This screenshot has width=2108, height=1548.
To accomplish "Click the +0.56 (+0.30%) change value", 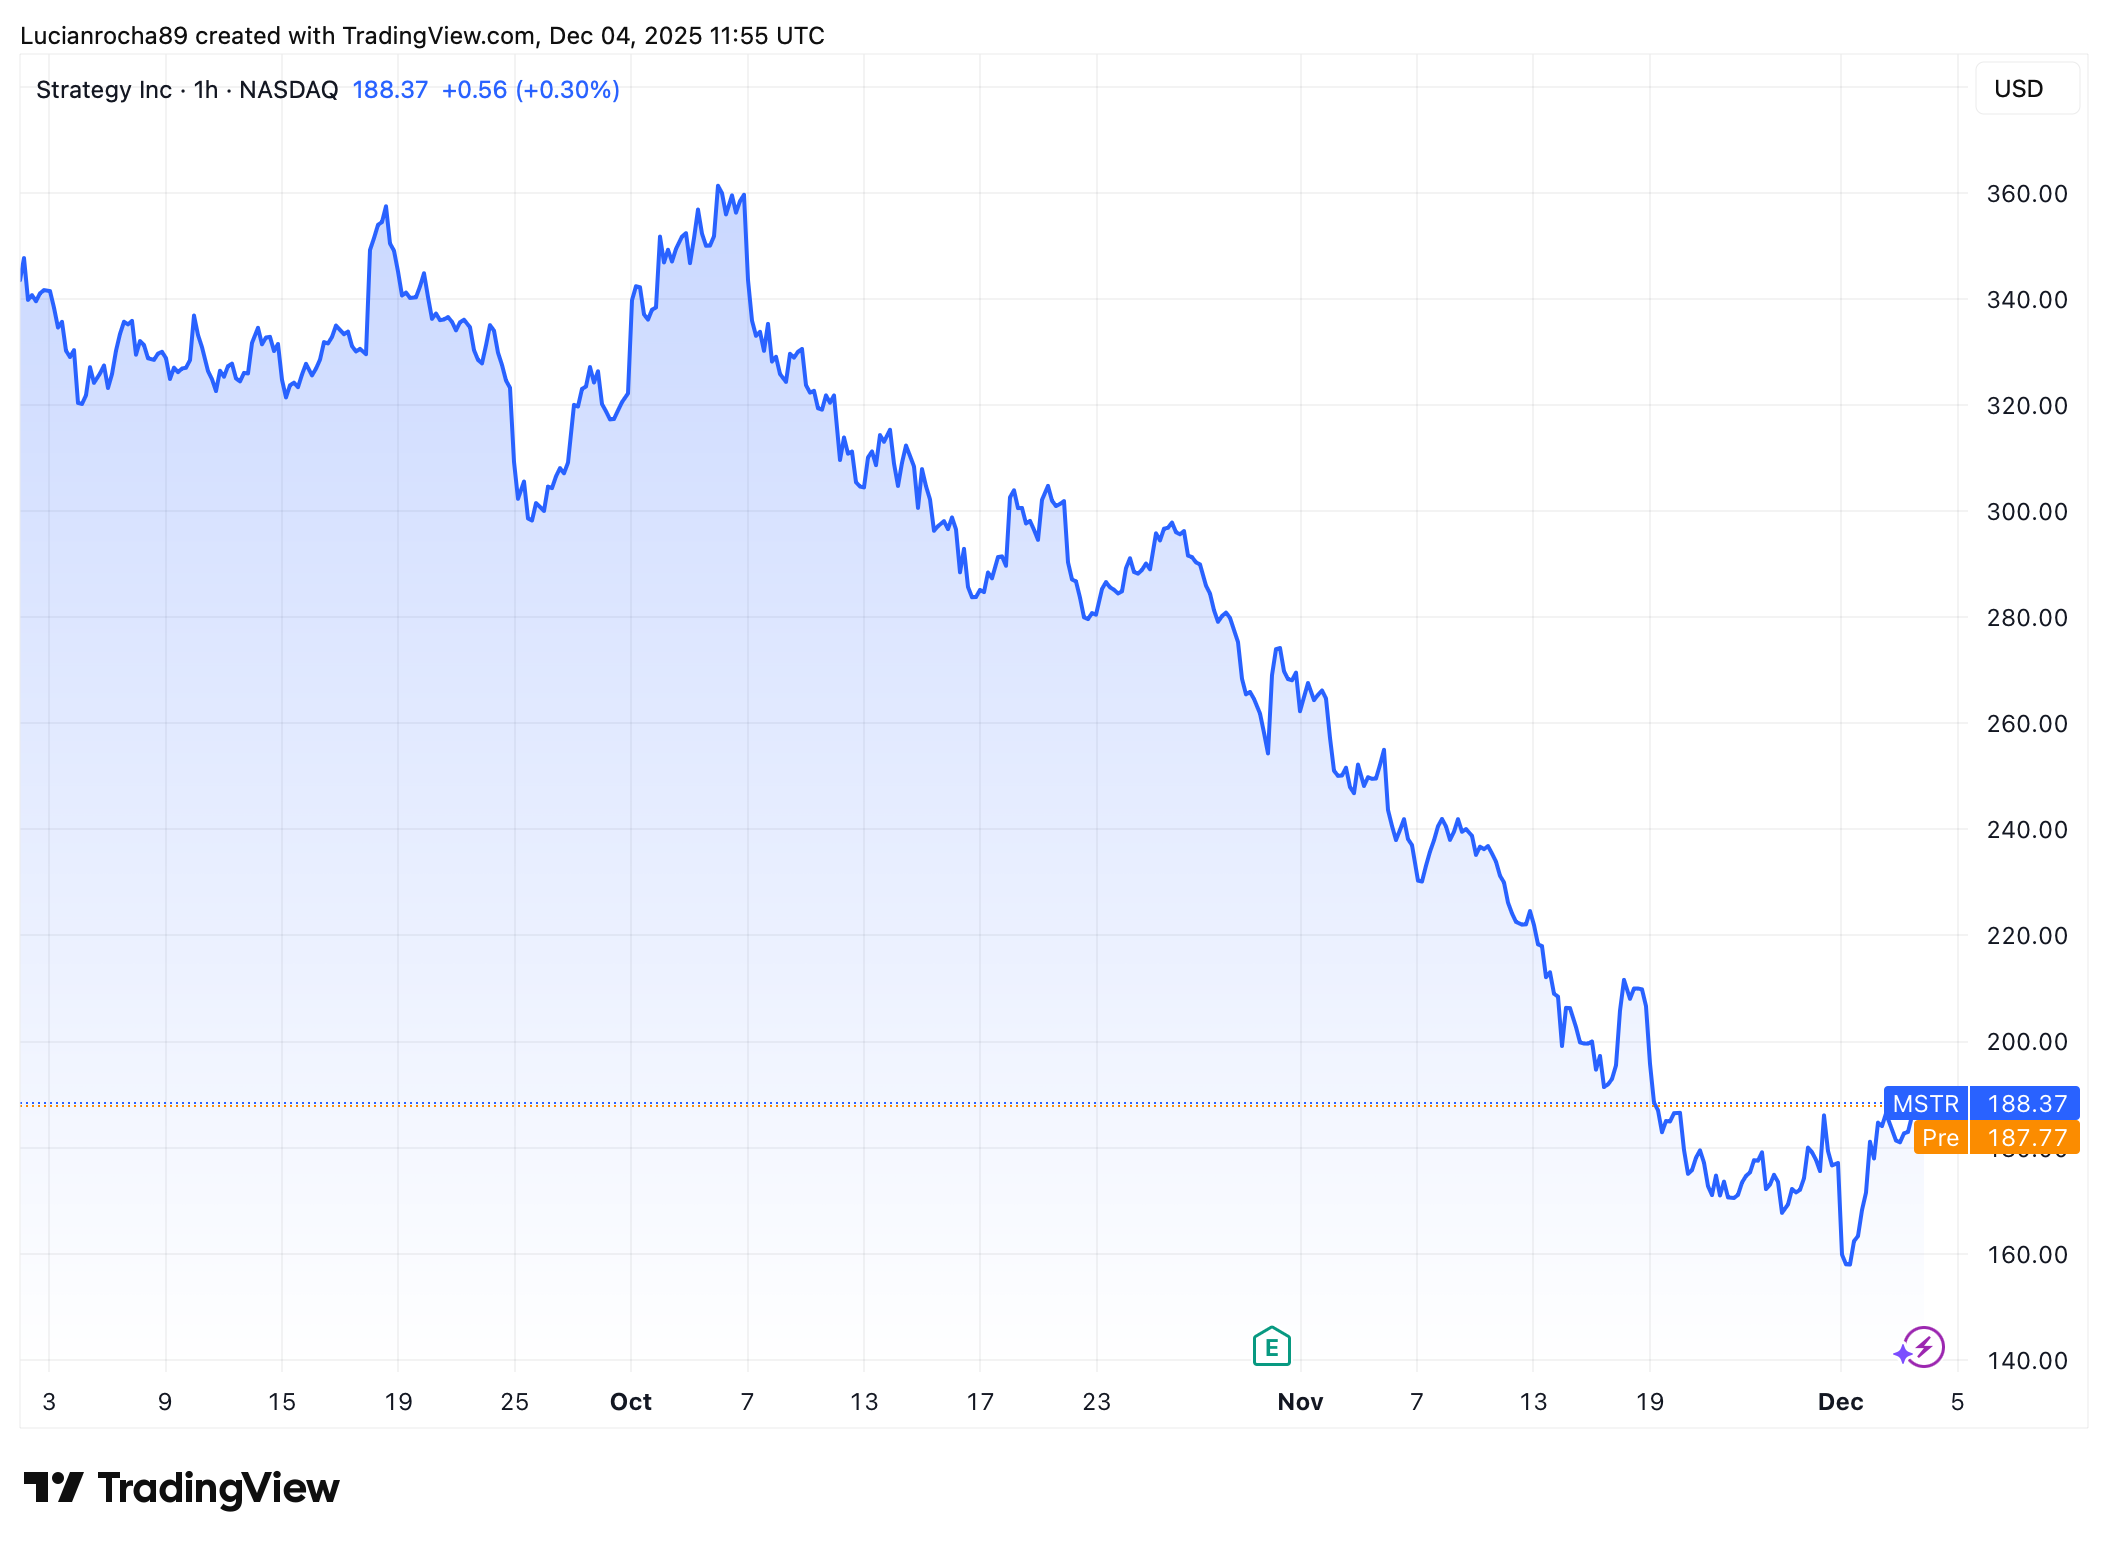I will (530, 90).
